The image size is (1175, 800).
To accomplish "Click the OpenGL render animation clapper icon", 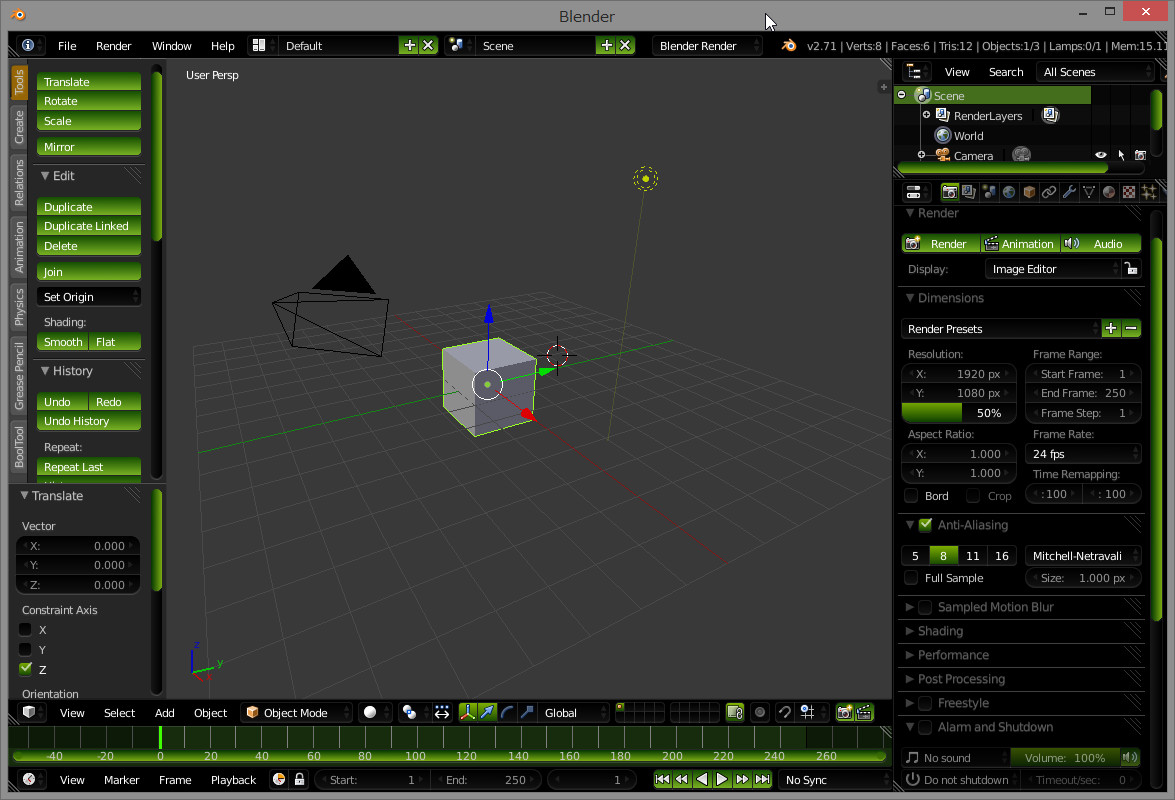I will point(864,712).
